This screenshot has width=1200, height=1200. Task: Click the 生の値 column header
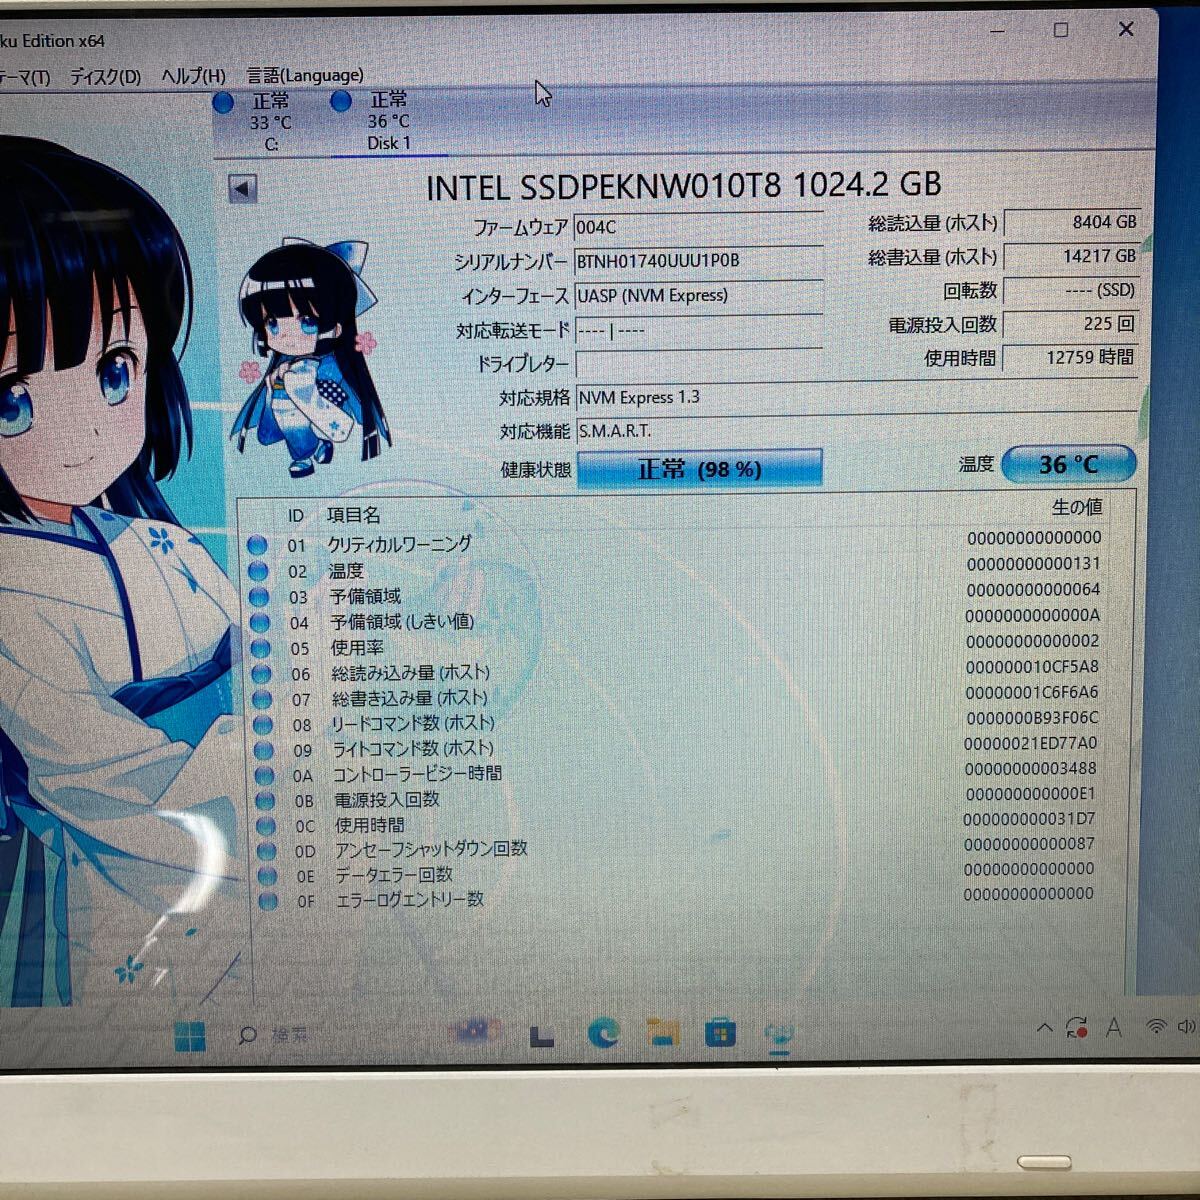(x=1077, y=507)
